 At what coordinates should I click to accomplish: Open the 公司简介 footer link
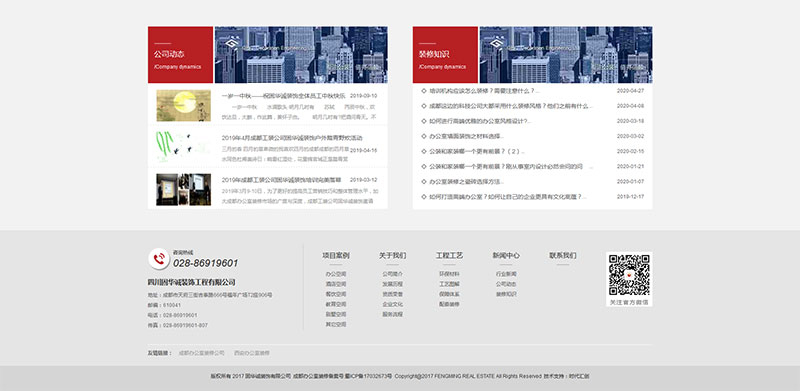(x=392, y=274)
